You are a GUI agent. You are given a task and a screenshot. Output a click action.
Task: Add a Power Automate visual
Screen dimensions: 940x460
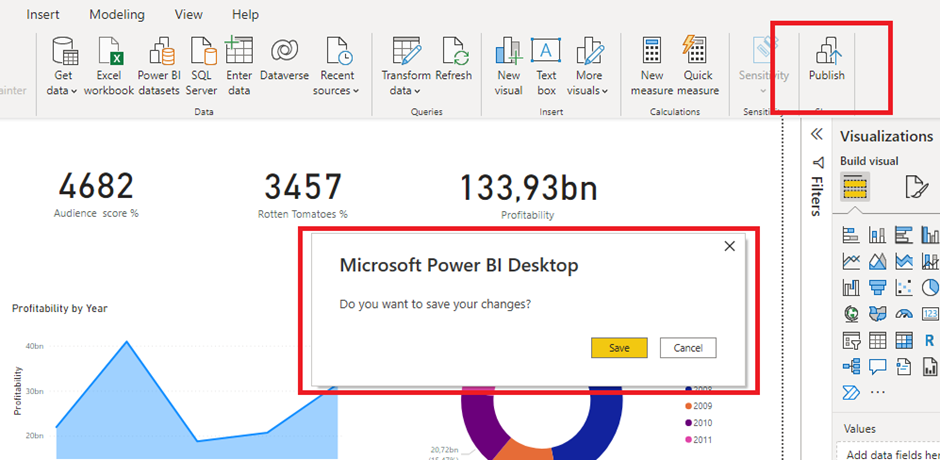click(x=851, y=392)
